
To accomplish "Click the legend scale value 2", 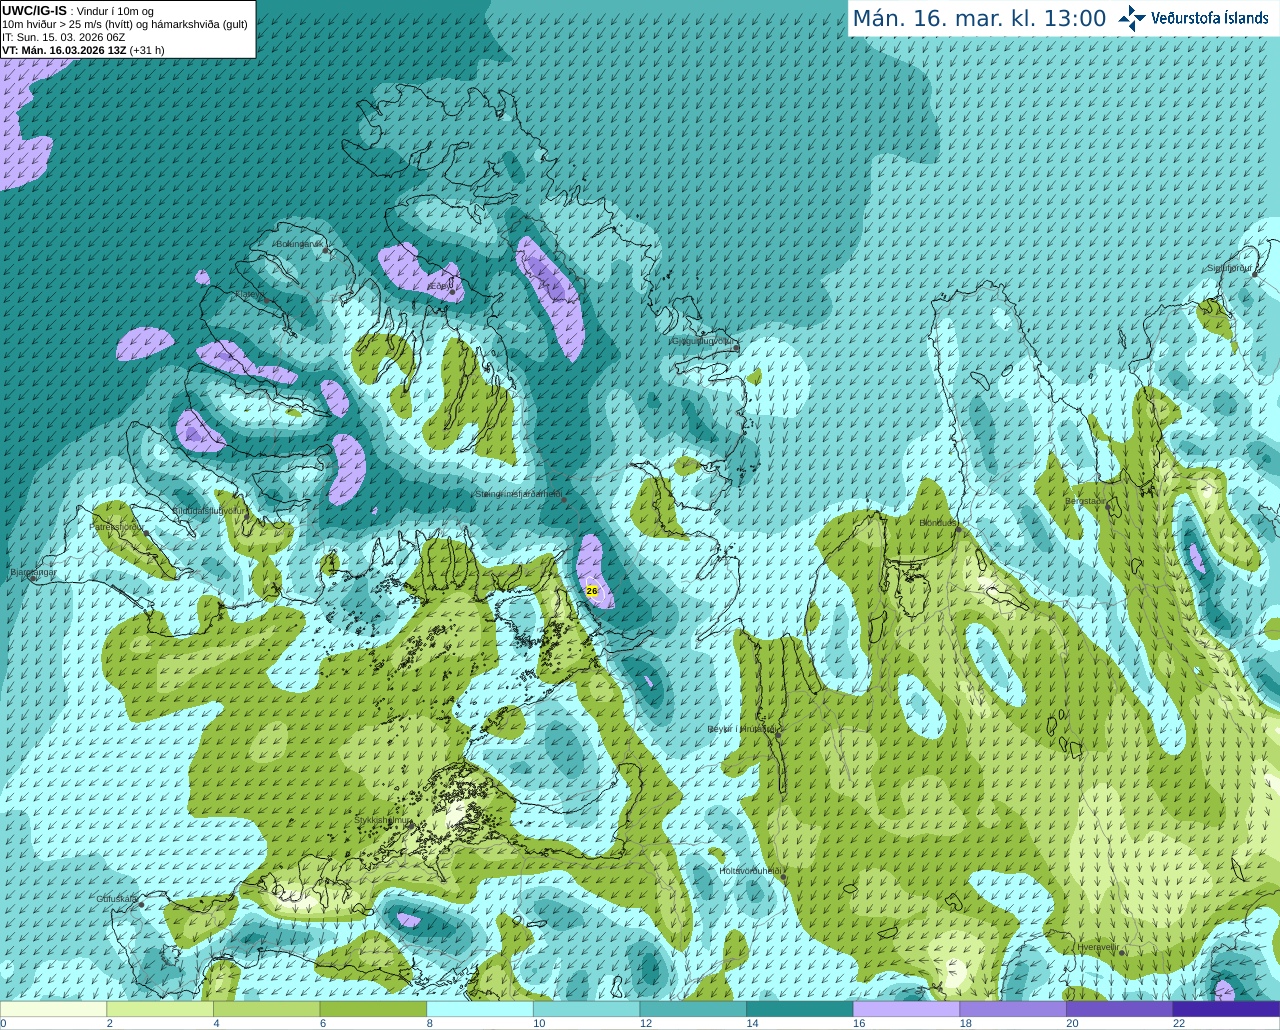I will click(x=110, y=1023).
